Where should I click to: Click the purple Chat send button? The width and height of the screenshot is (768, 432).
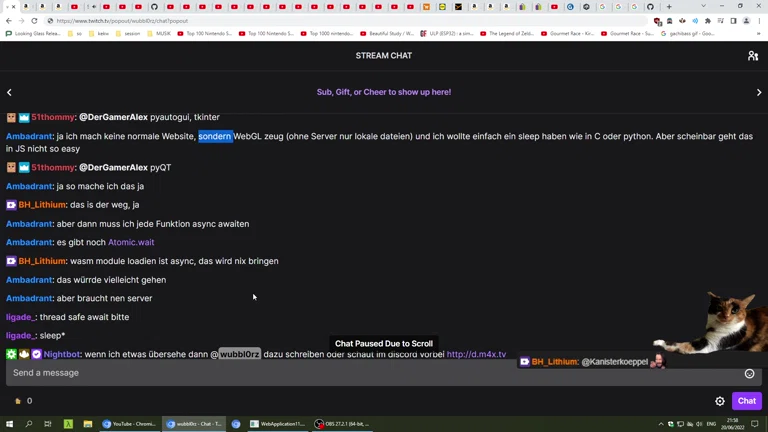[746, 401]
